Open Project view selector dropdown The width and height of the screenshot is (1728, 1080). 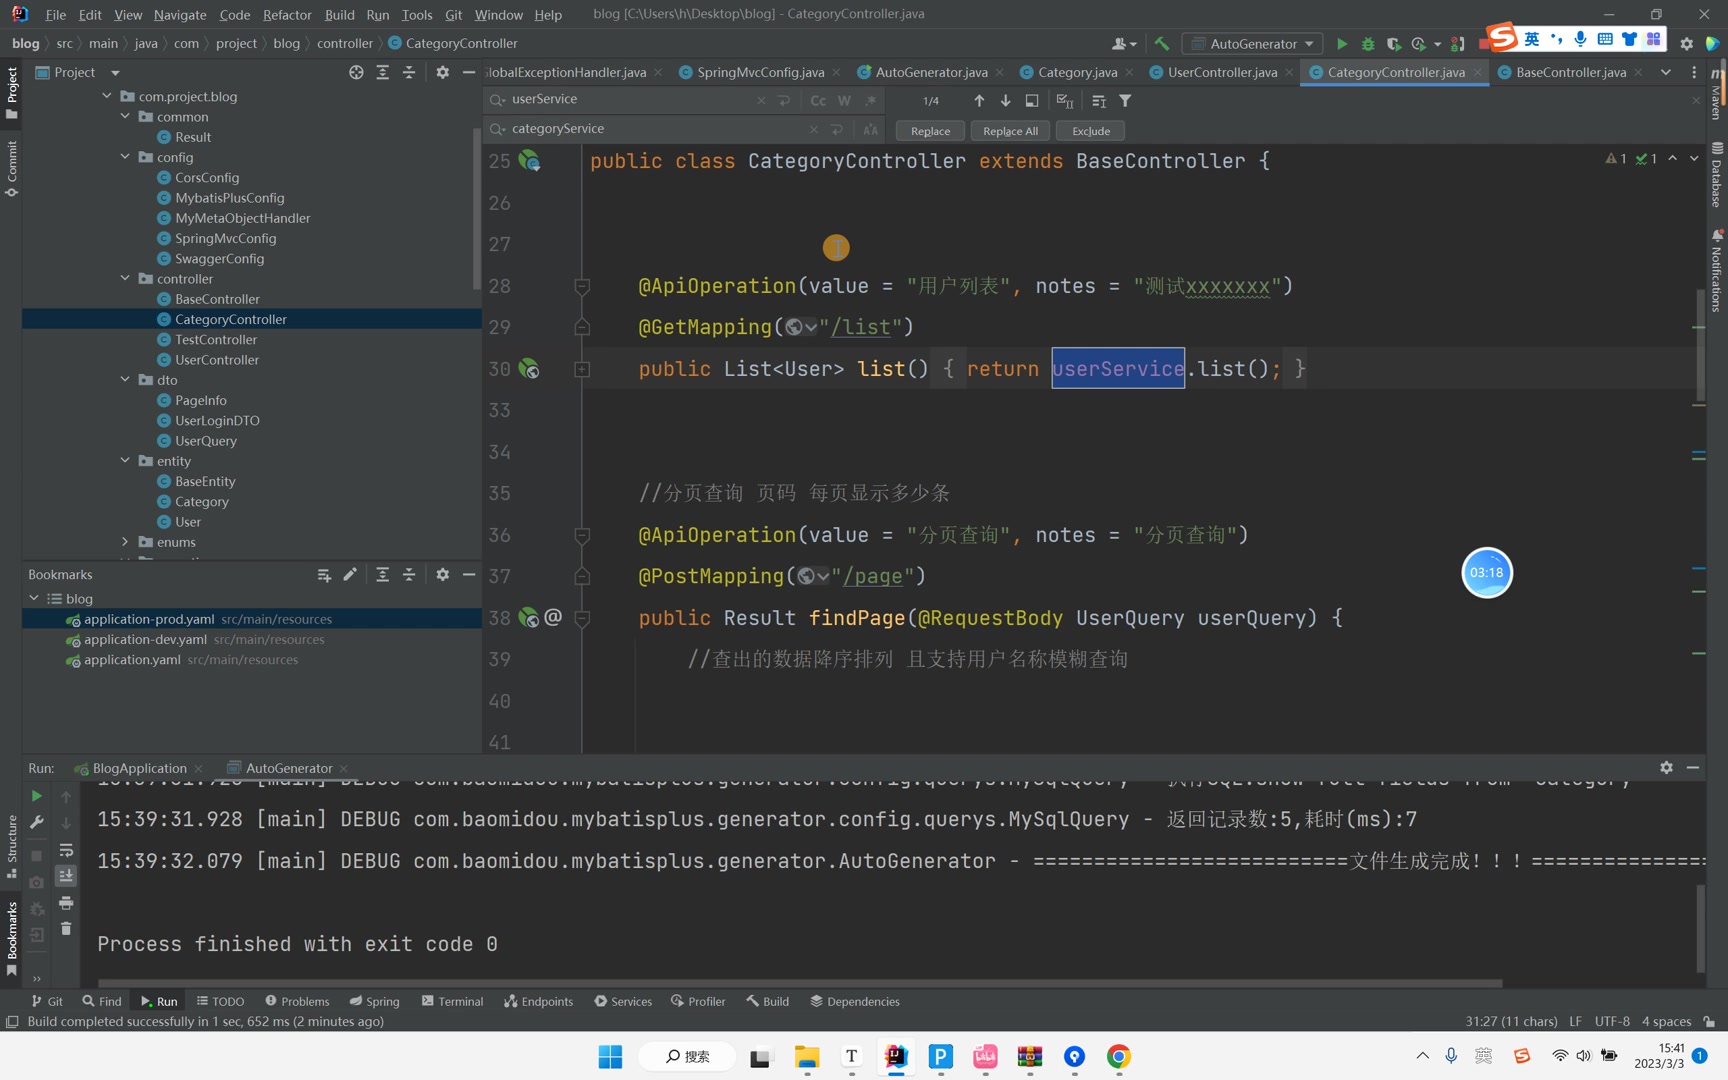(x=115, y=72)
